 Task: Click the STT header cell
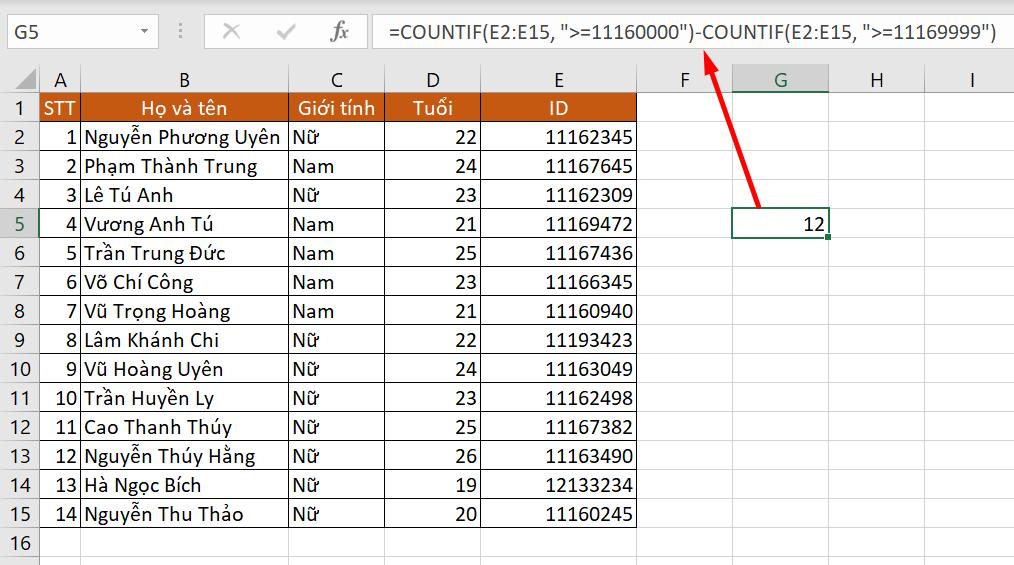point(60,107)
